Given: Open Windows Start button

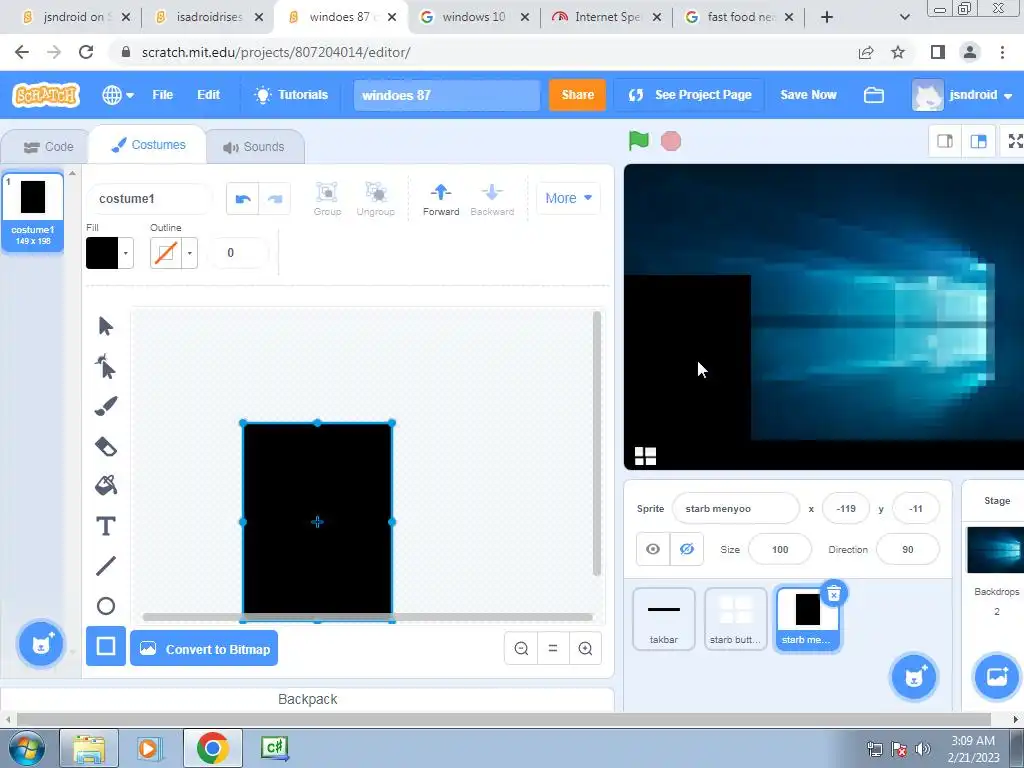Looking at the screenshot, I should coord(27,748).
